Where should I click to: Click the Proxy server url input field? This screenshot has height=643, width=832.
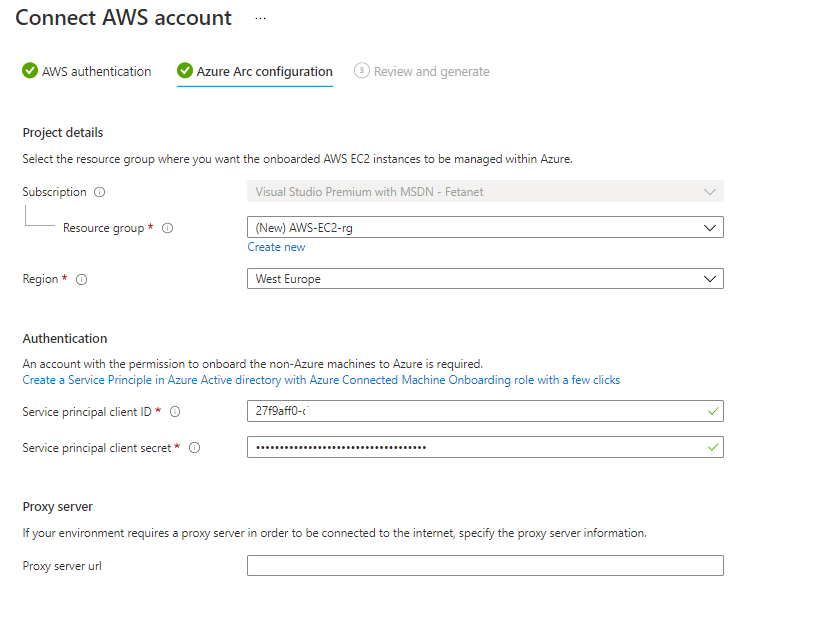click(485, 566)
